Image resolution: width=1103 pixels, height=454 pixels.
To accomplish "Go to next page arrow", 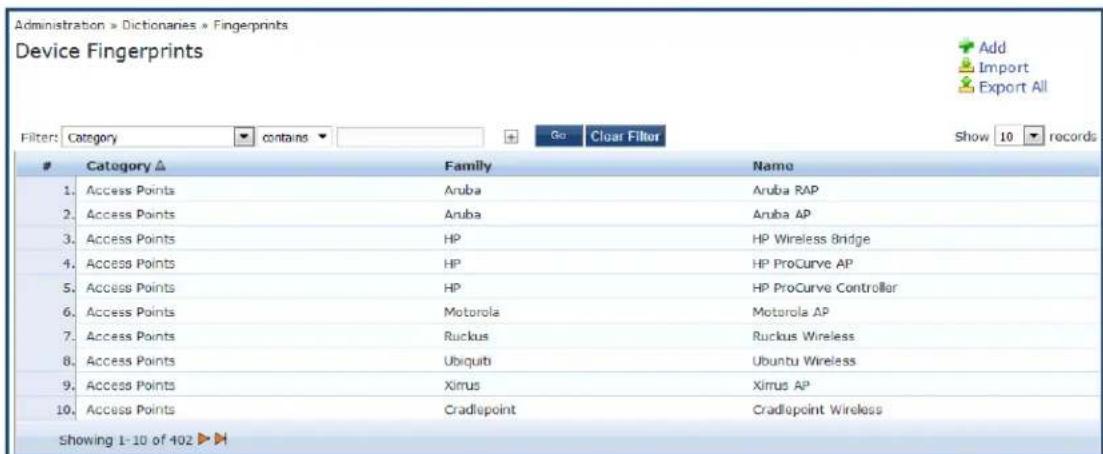I will pos(205,440).
